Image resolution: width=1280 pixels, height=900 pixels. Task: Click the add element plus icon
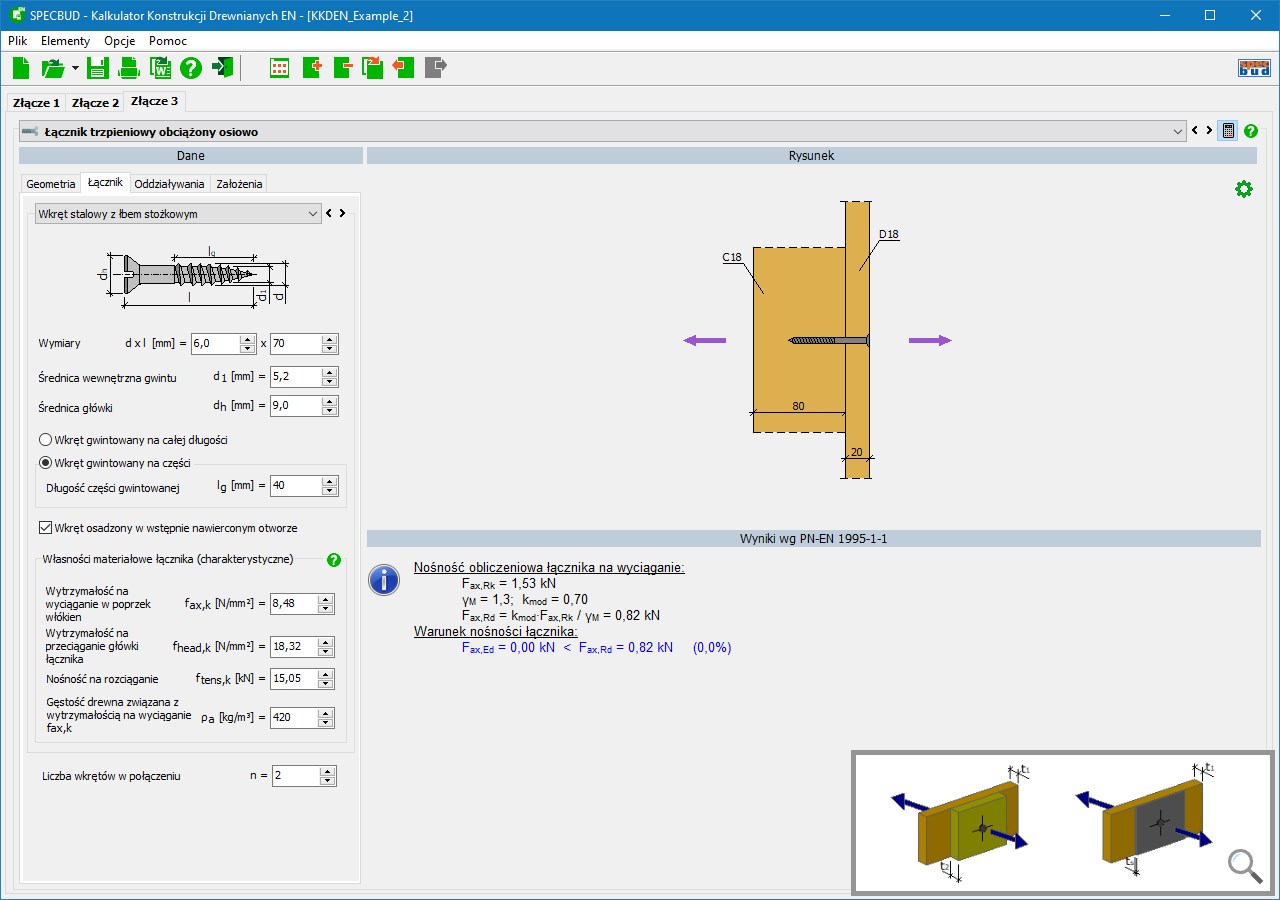click(312, 68)
